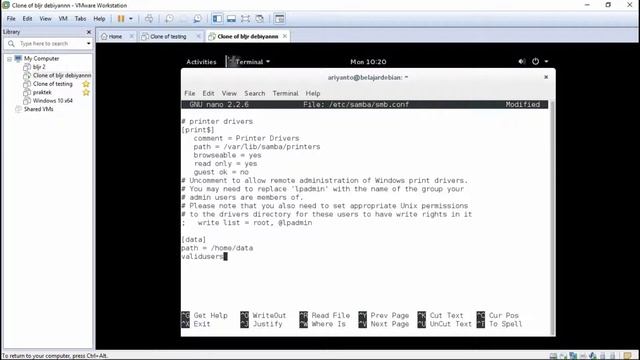Open the Tabs menu
Screen dimensions: 640x360
point(80,19)
